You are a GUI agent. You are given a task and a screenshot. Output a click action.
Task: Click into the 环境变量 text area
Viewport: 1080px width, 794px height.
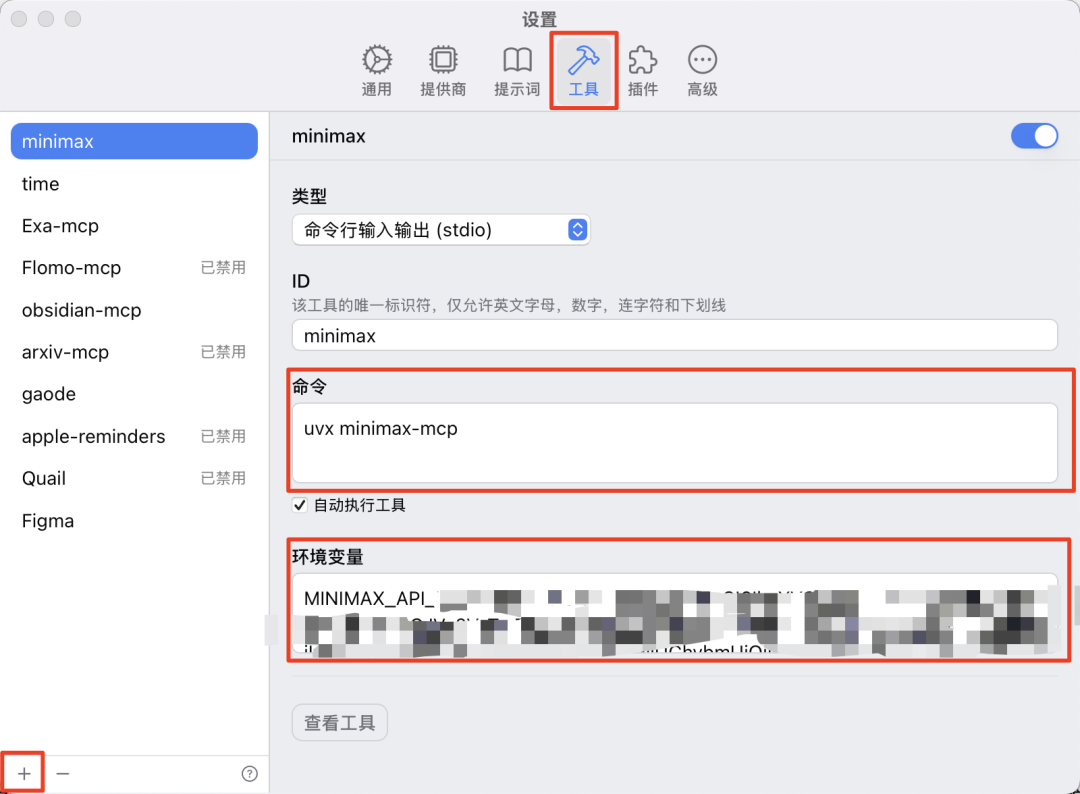pyautogui.click(x=675, y=613)
